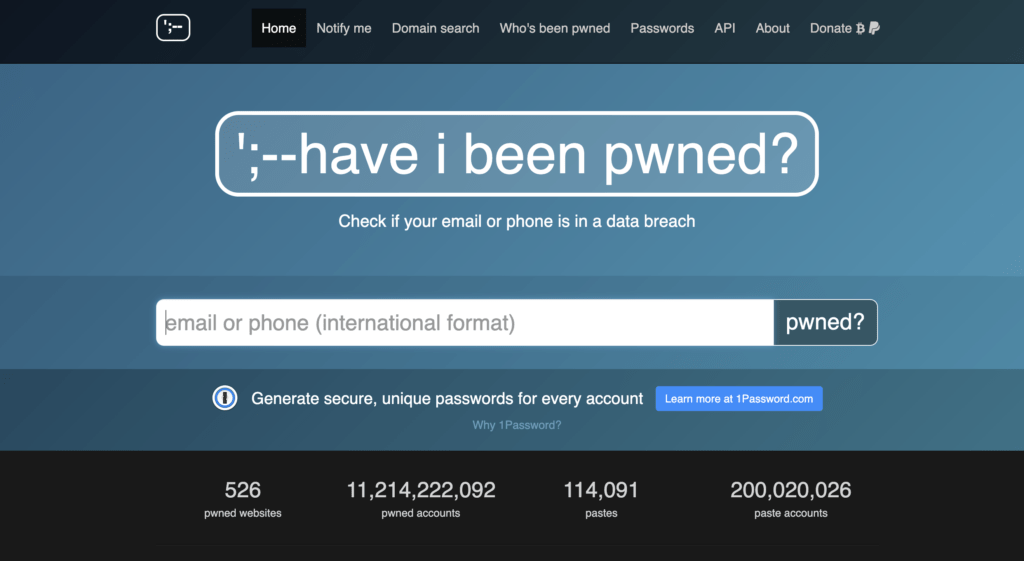The image size is (1024, 561).
Task: Open the API menu item
Action: click(725, 28)
